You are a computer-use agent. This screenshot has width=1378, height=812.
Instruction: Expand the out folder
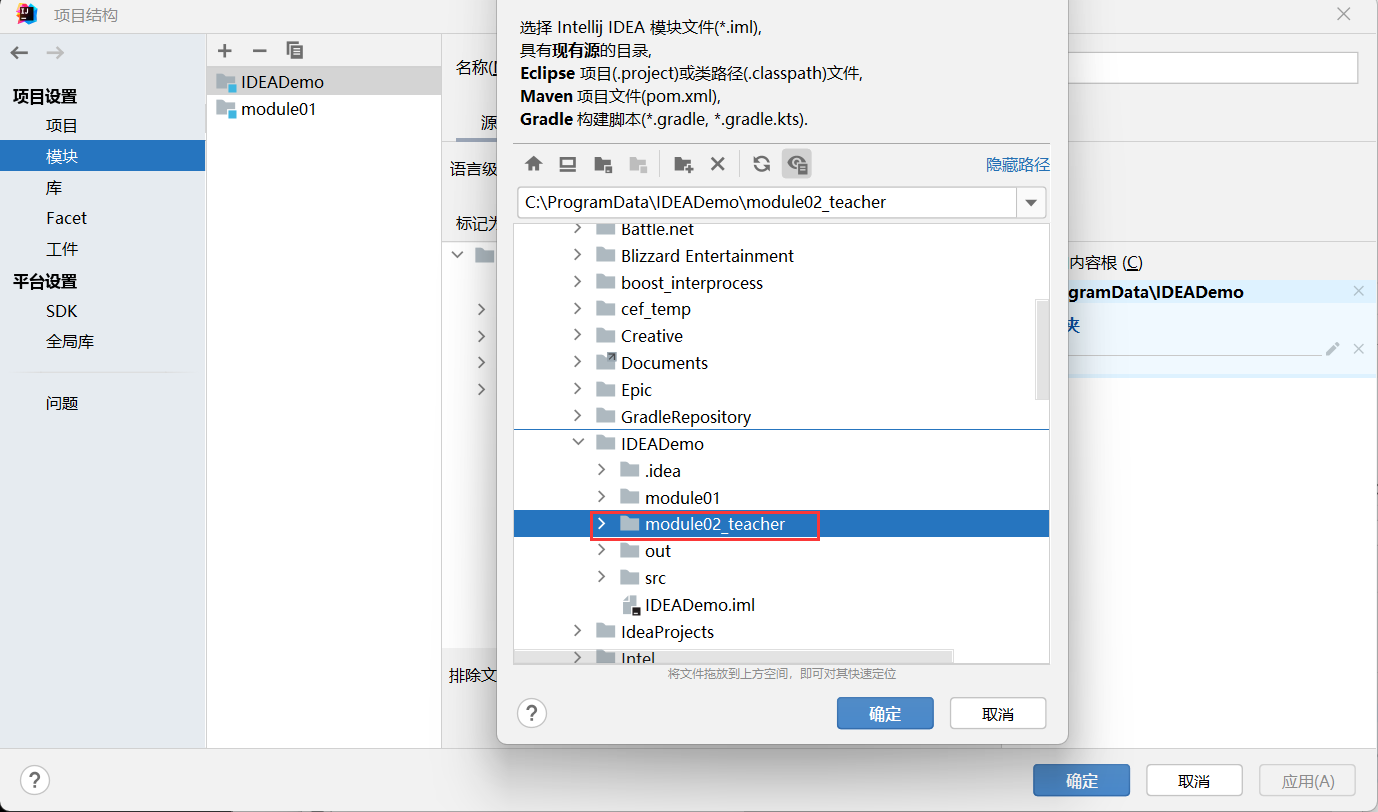point(601,550)
